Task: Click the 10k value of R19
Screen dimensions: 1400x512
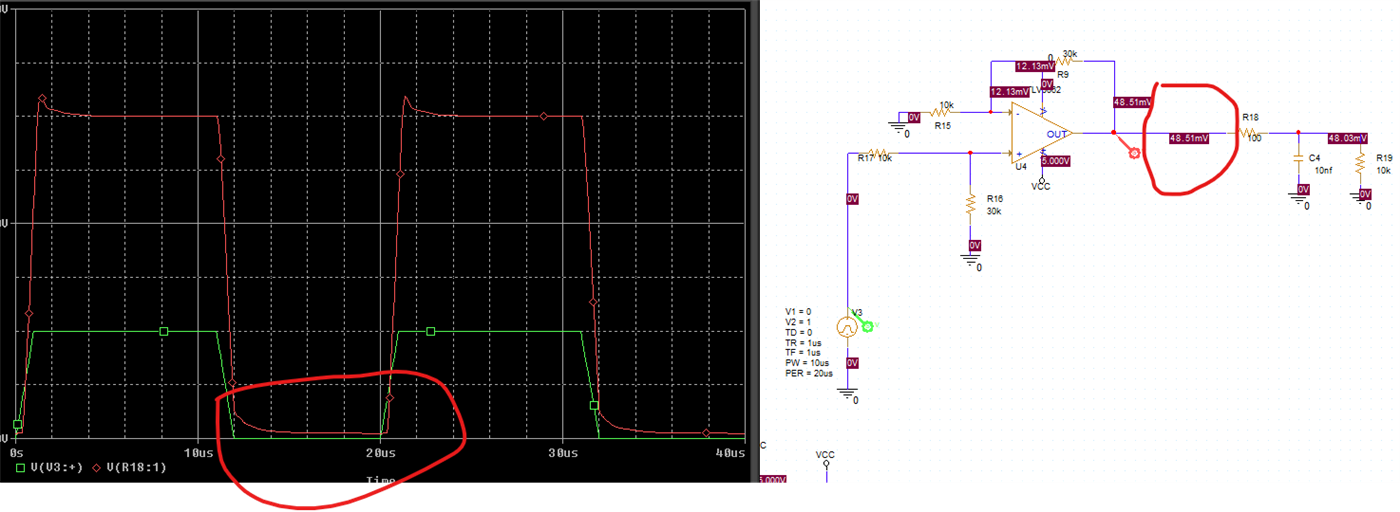Action: [x=1384, y=169]
